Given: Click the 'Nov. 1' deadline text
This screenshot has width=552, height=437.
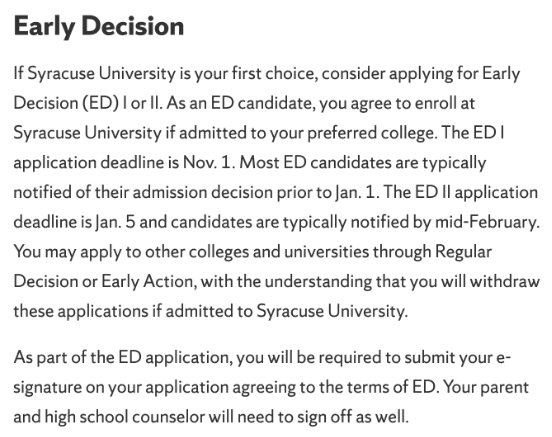Looking at the screenshot, I should 209,163.
